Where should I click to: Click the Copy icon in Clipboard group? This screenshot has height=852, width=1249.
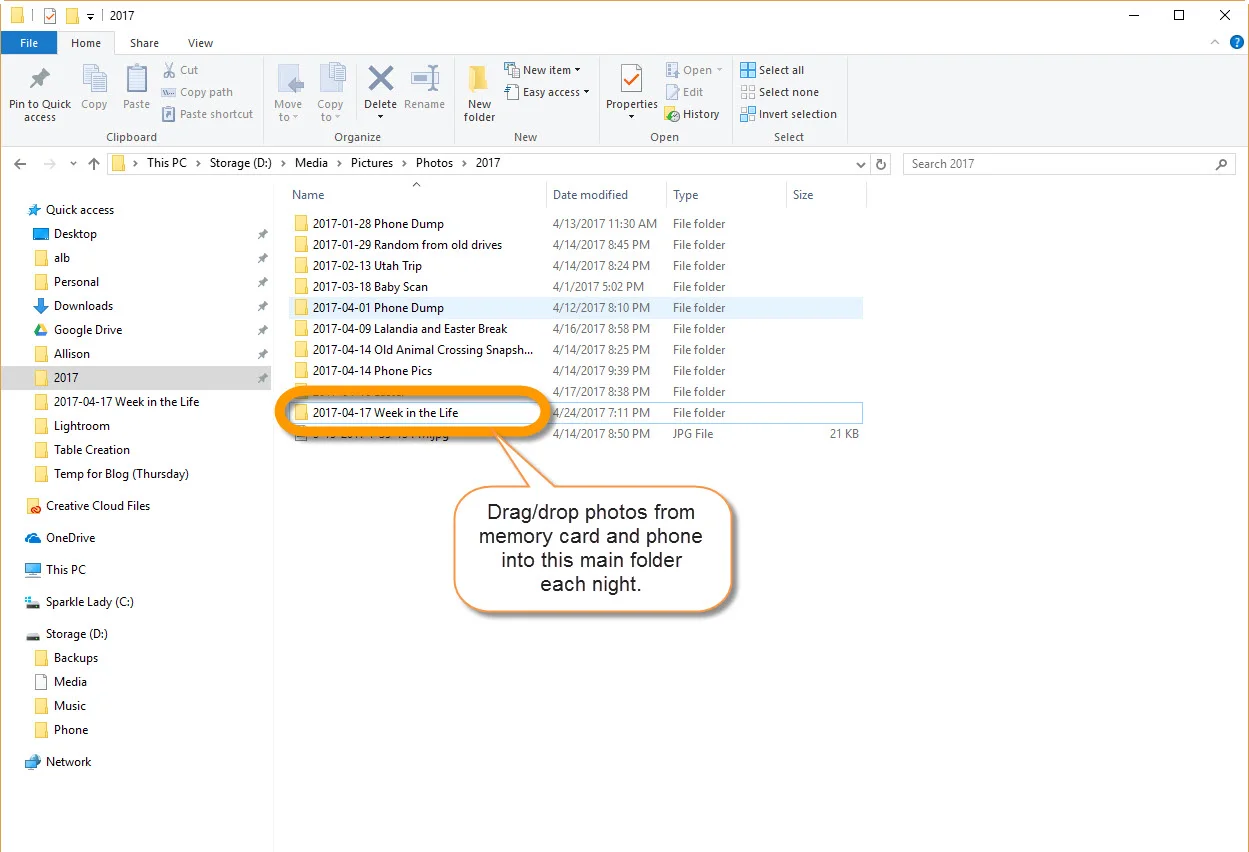(x=94, y=80)
